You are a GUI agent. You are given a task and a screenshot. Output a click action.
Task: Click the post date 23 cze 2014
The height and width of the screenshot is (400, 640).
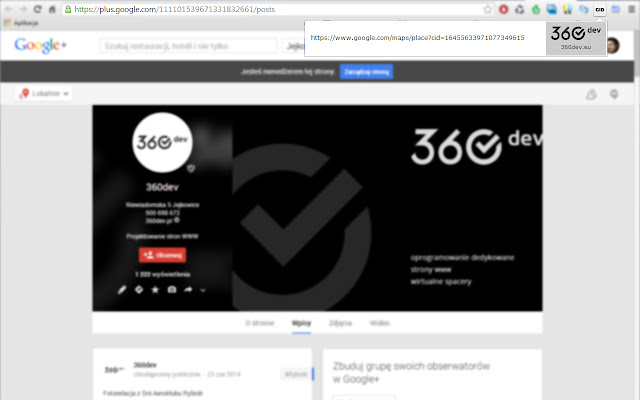coord(224,374)
